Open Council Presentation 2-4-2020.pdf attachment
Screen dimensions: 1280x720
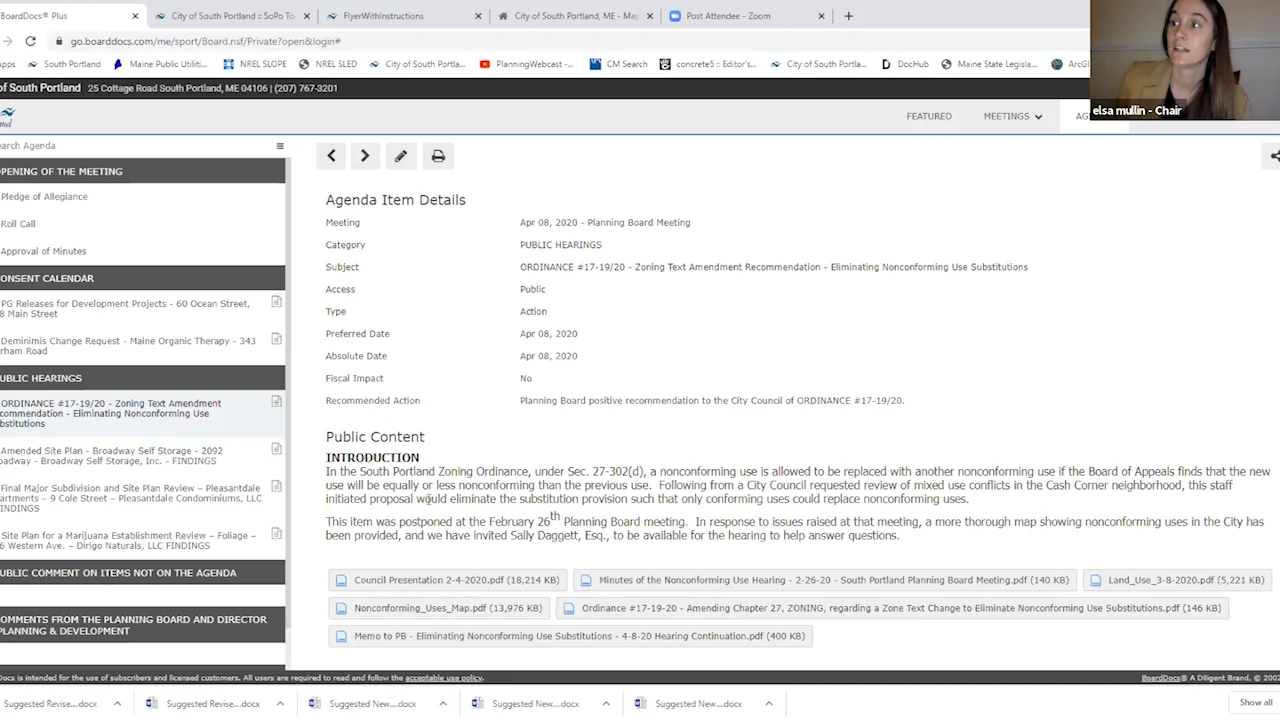click(448, 580)
